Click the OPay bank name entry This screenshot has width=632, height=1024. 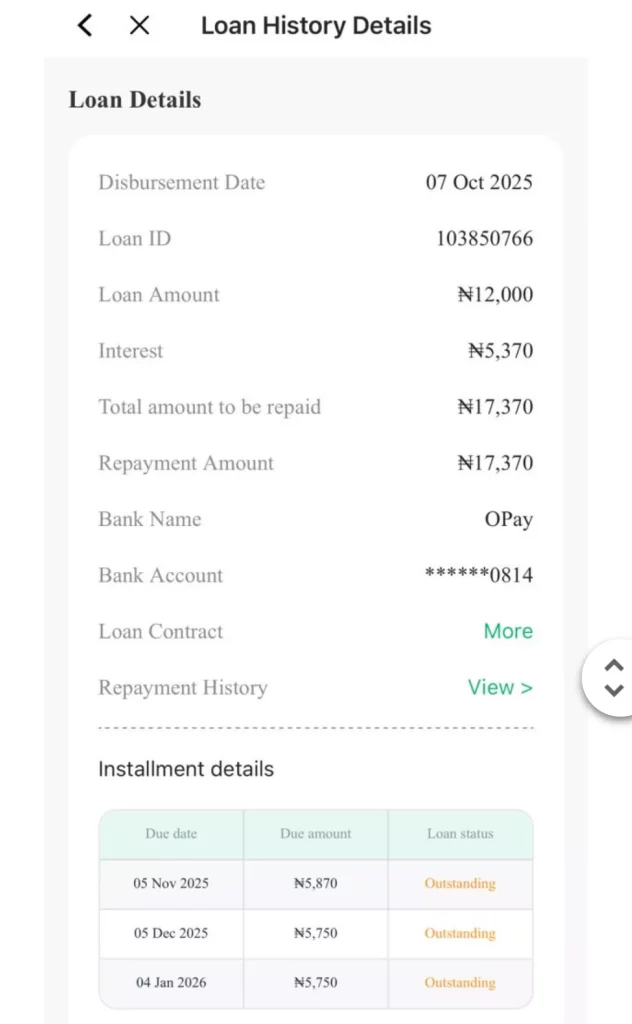point(509,519)
